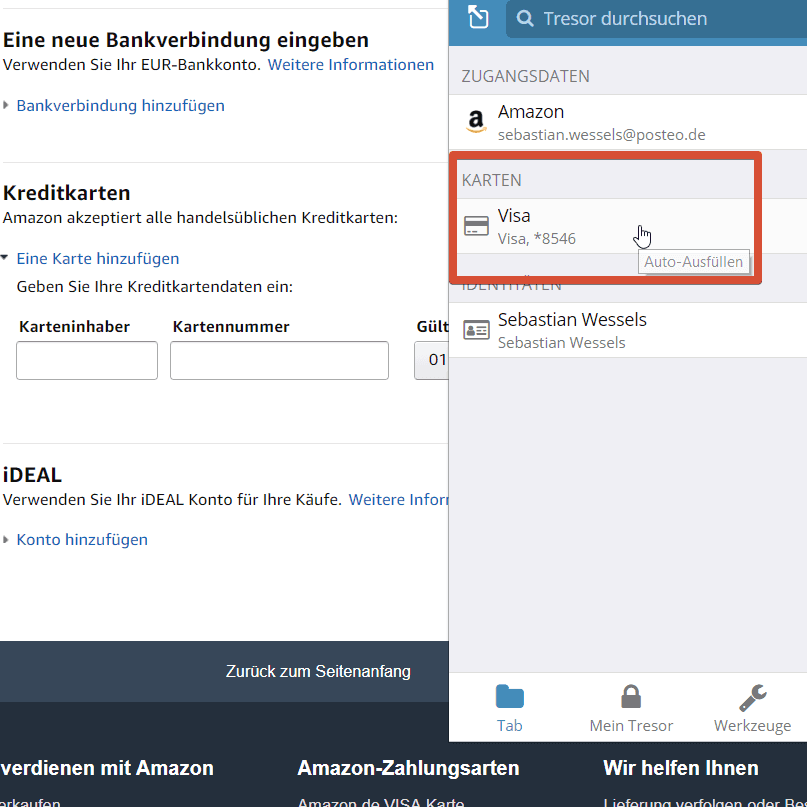This screenshot has height=807, width=807.
Task: Pop out the Bitwarden window icon
Action: pyautogui.click(x=478, y=17)
